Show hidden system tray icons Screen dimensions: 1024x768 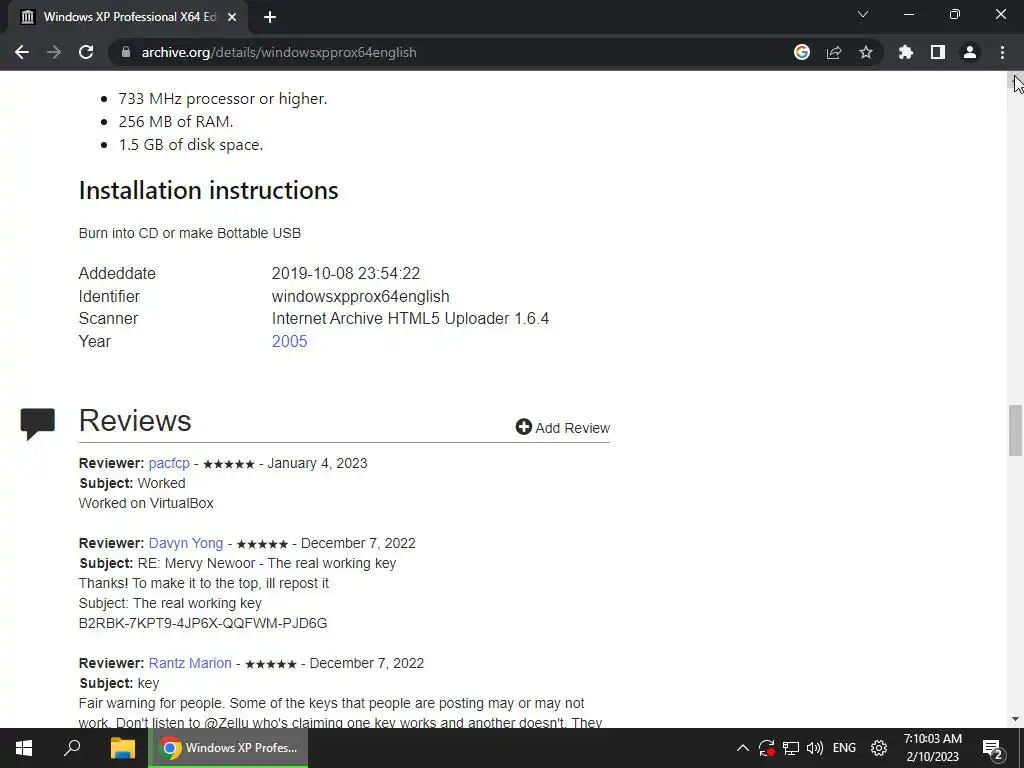tap(743, 748)
